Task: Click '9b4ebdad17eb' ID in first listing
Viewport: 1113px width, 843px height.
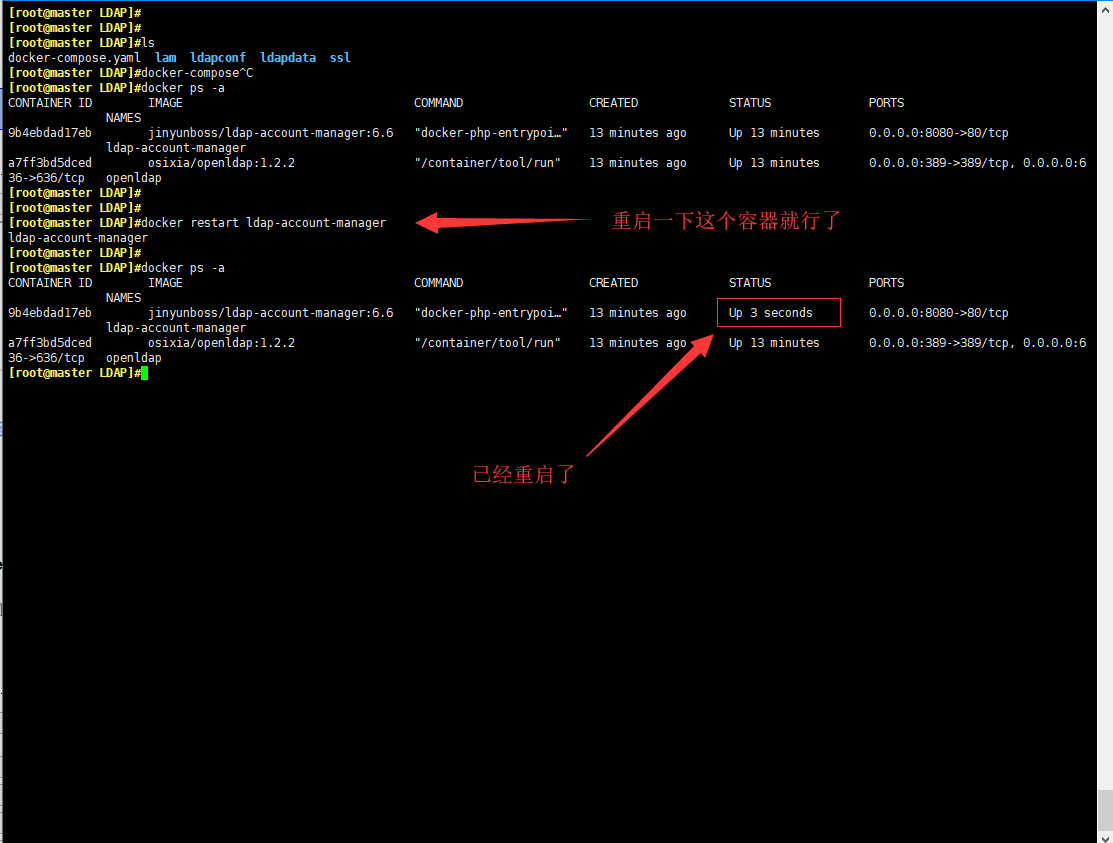Action: click(x=50, y=133)
